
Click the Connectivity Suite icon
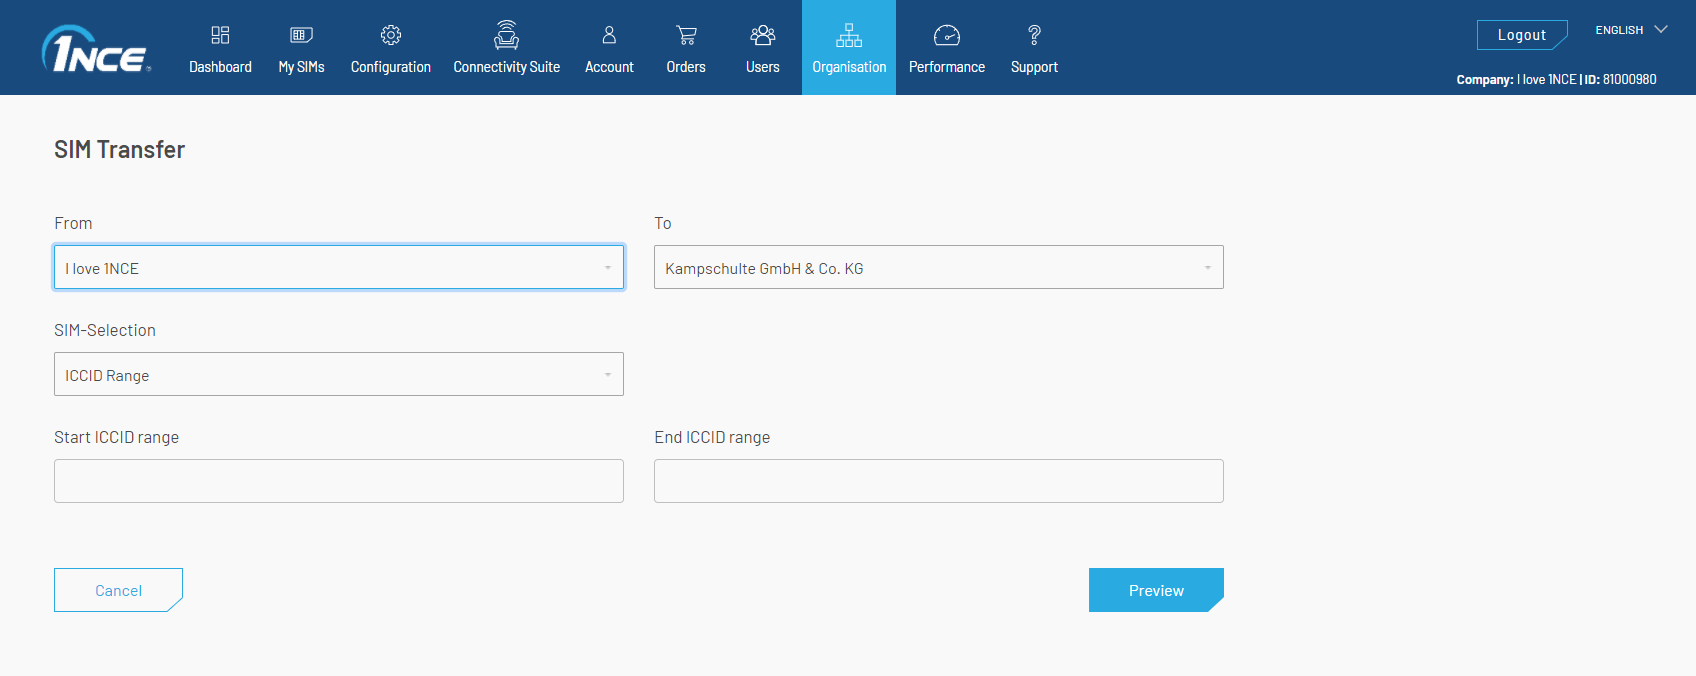click(x=507, y=35)
